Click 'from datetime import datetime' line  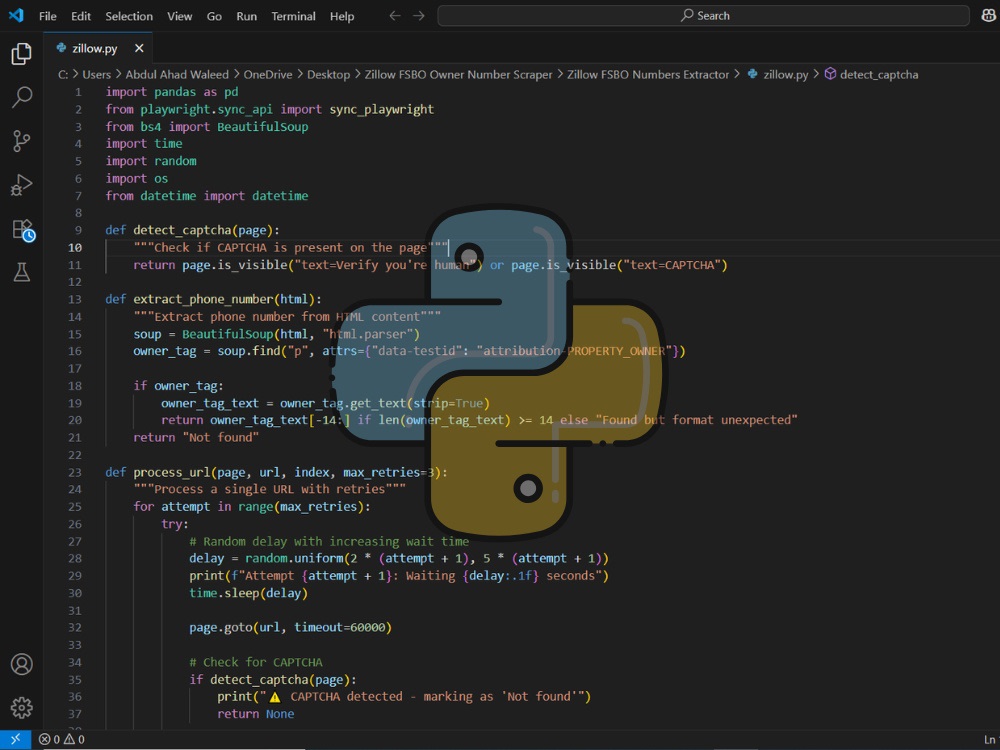pos(207,195)
